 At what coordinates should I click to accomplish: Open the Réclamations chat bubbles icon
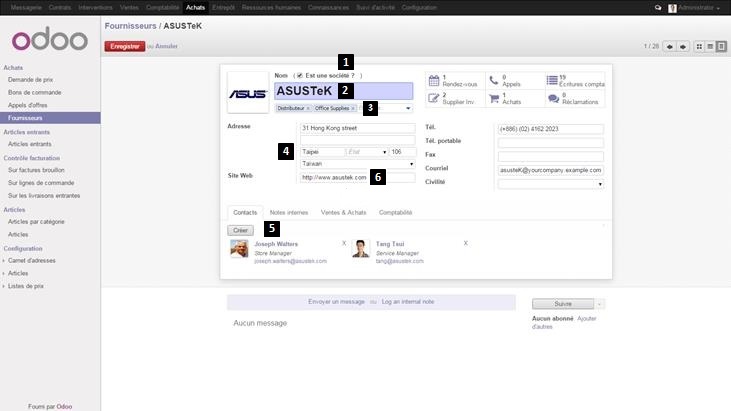[x=553, y=98]
